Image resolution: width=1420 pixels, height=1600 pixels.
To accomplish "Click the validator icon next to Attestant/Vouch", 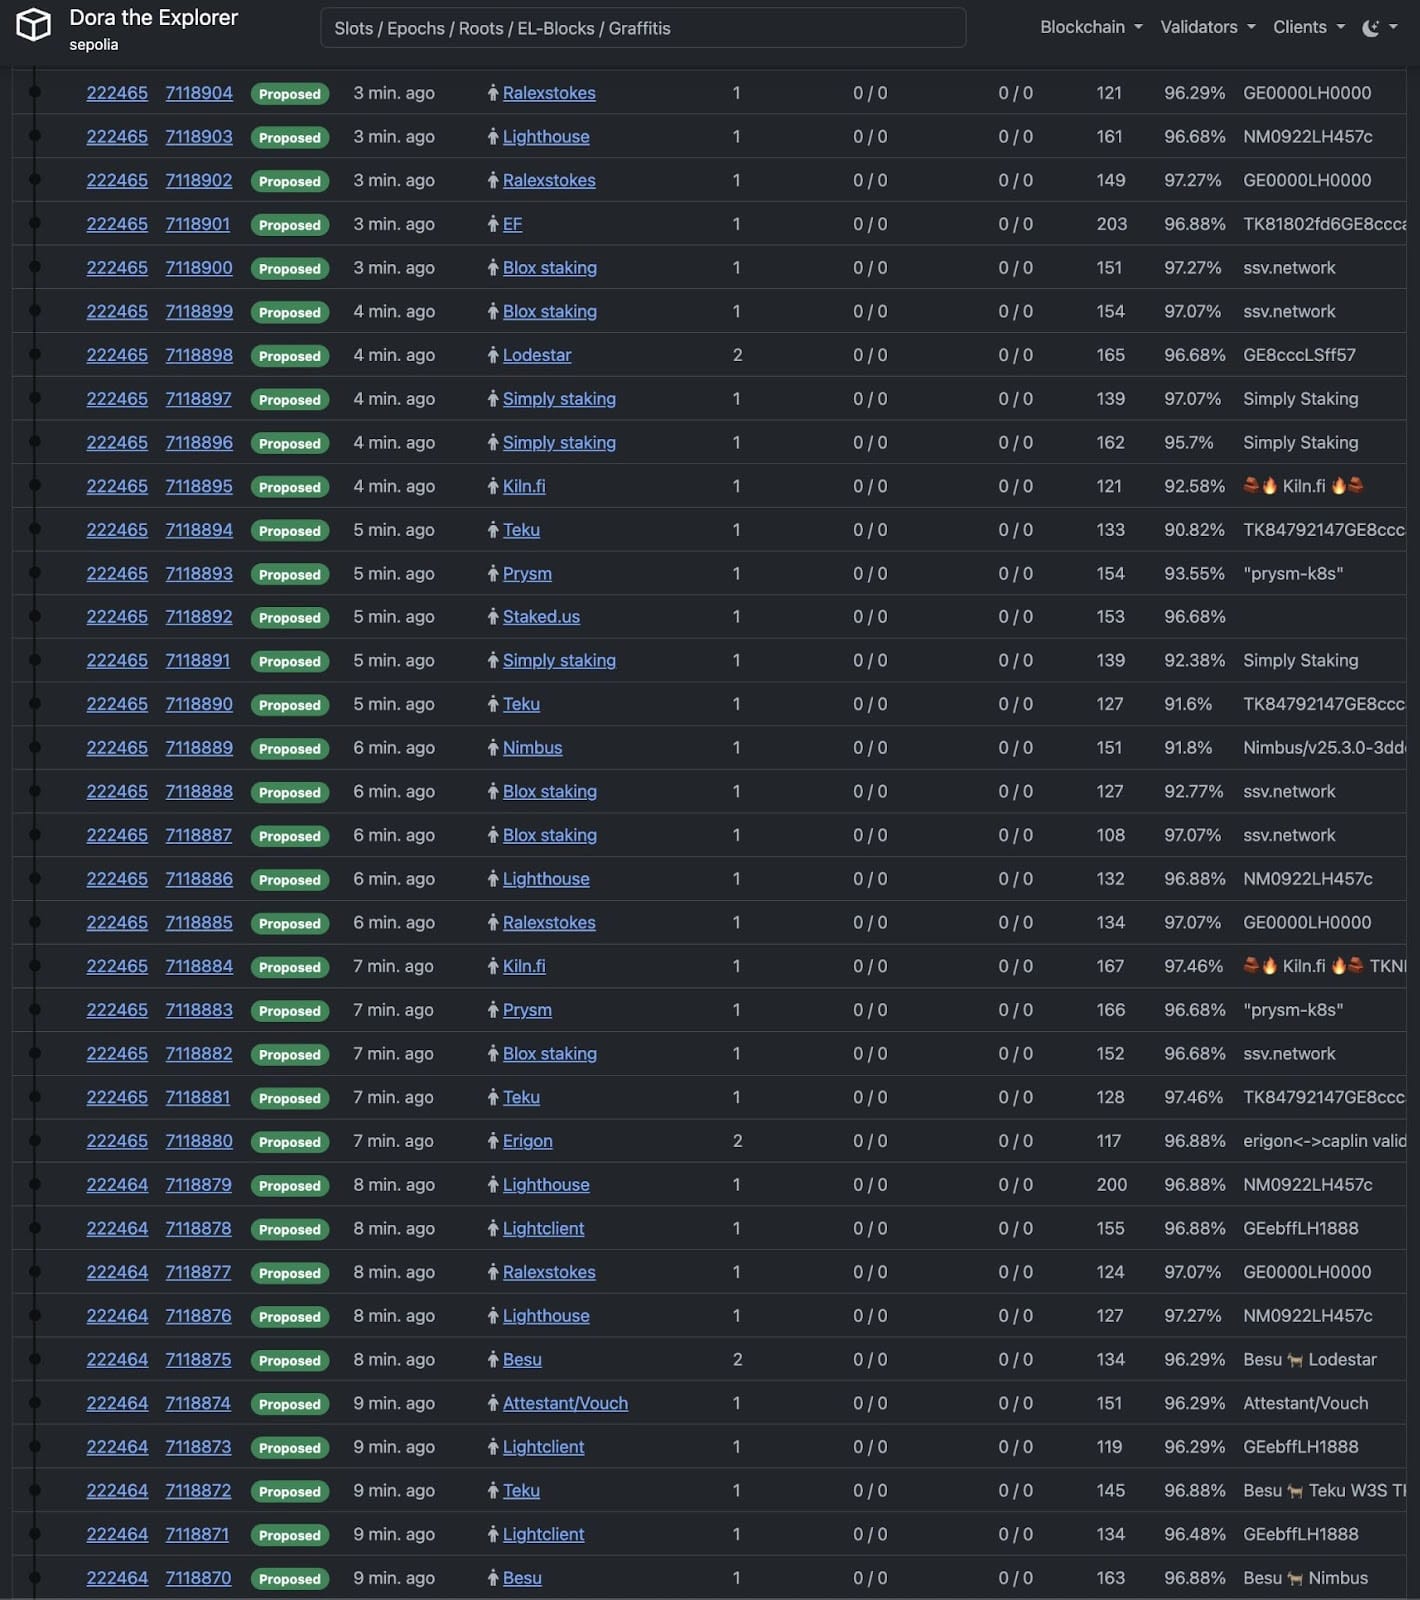I will pos(493,1404).
